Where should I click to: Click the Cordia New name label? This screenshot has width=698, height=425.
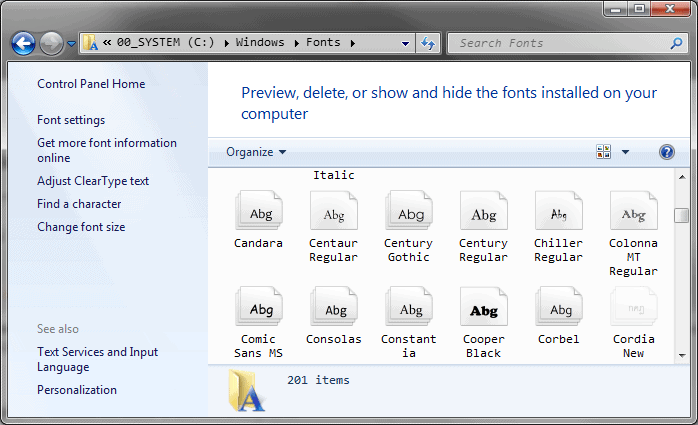coord(633,346)
